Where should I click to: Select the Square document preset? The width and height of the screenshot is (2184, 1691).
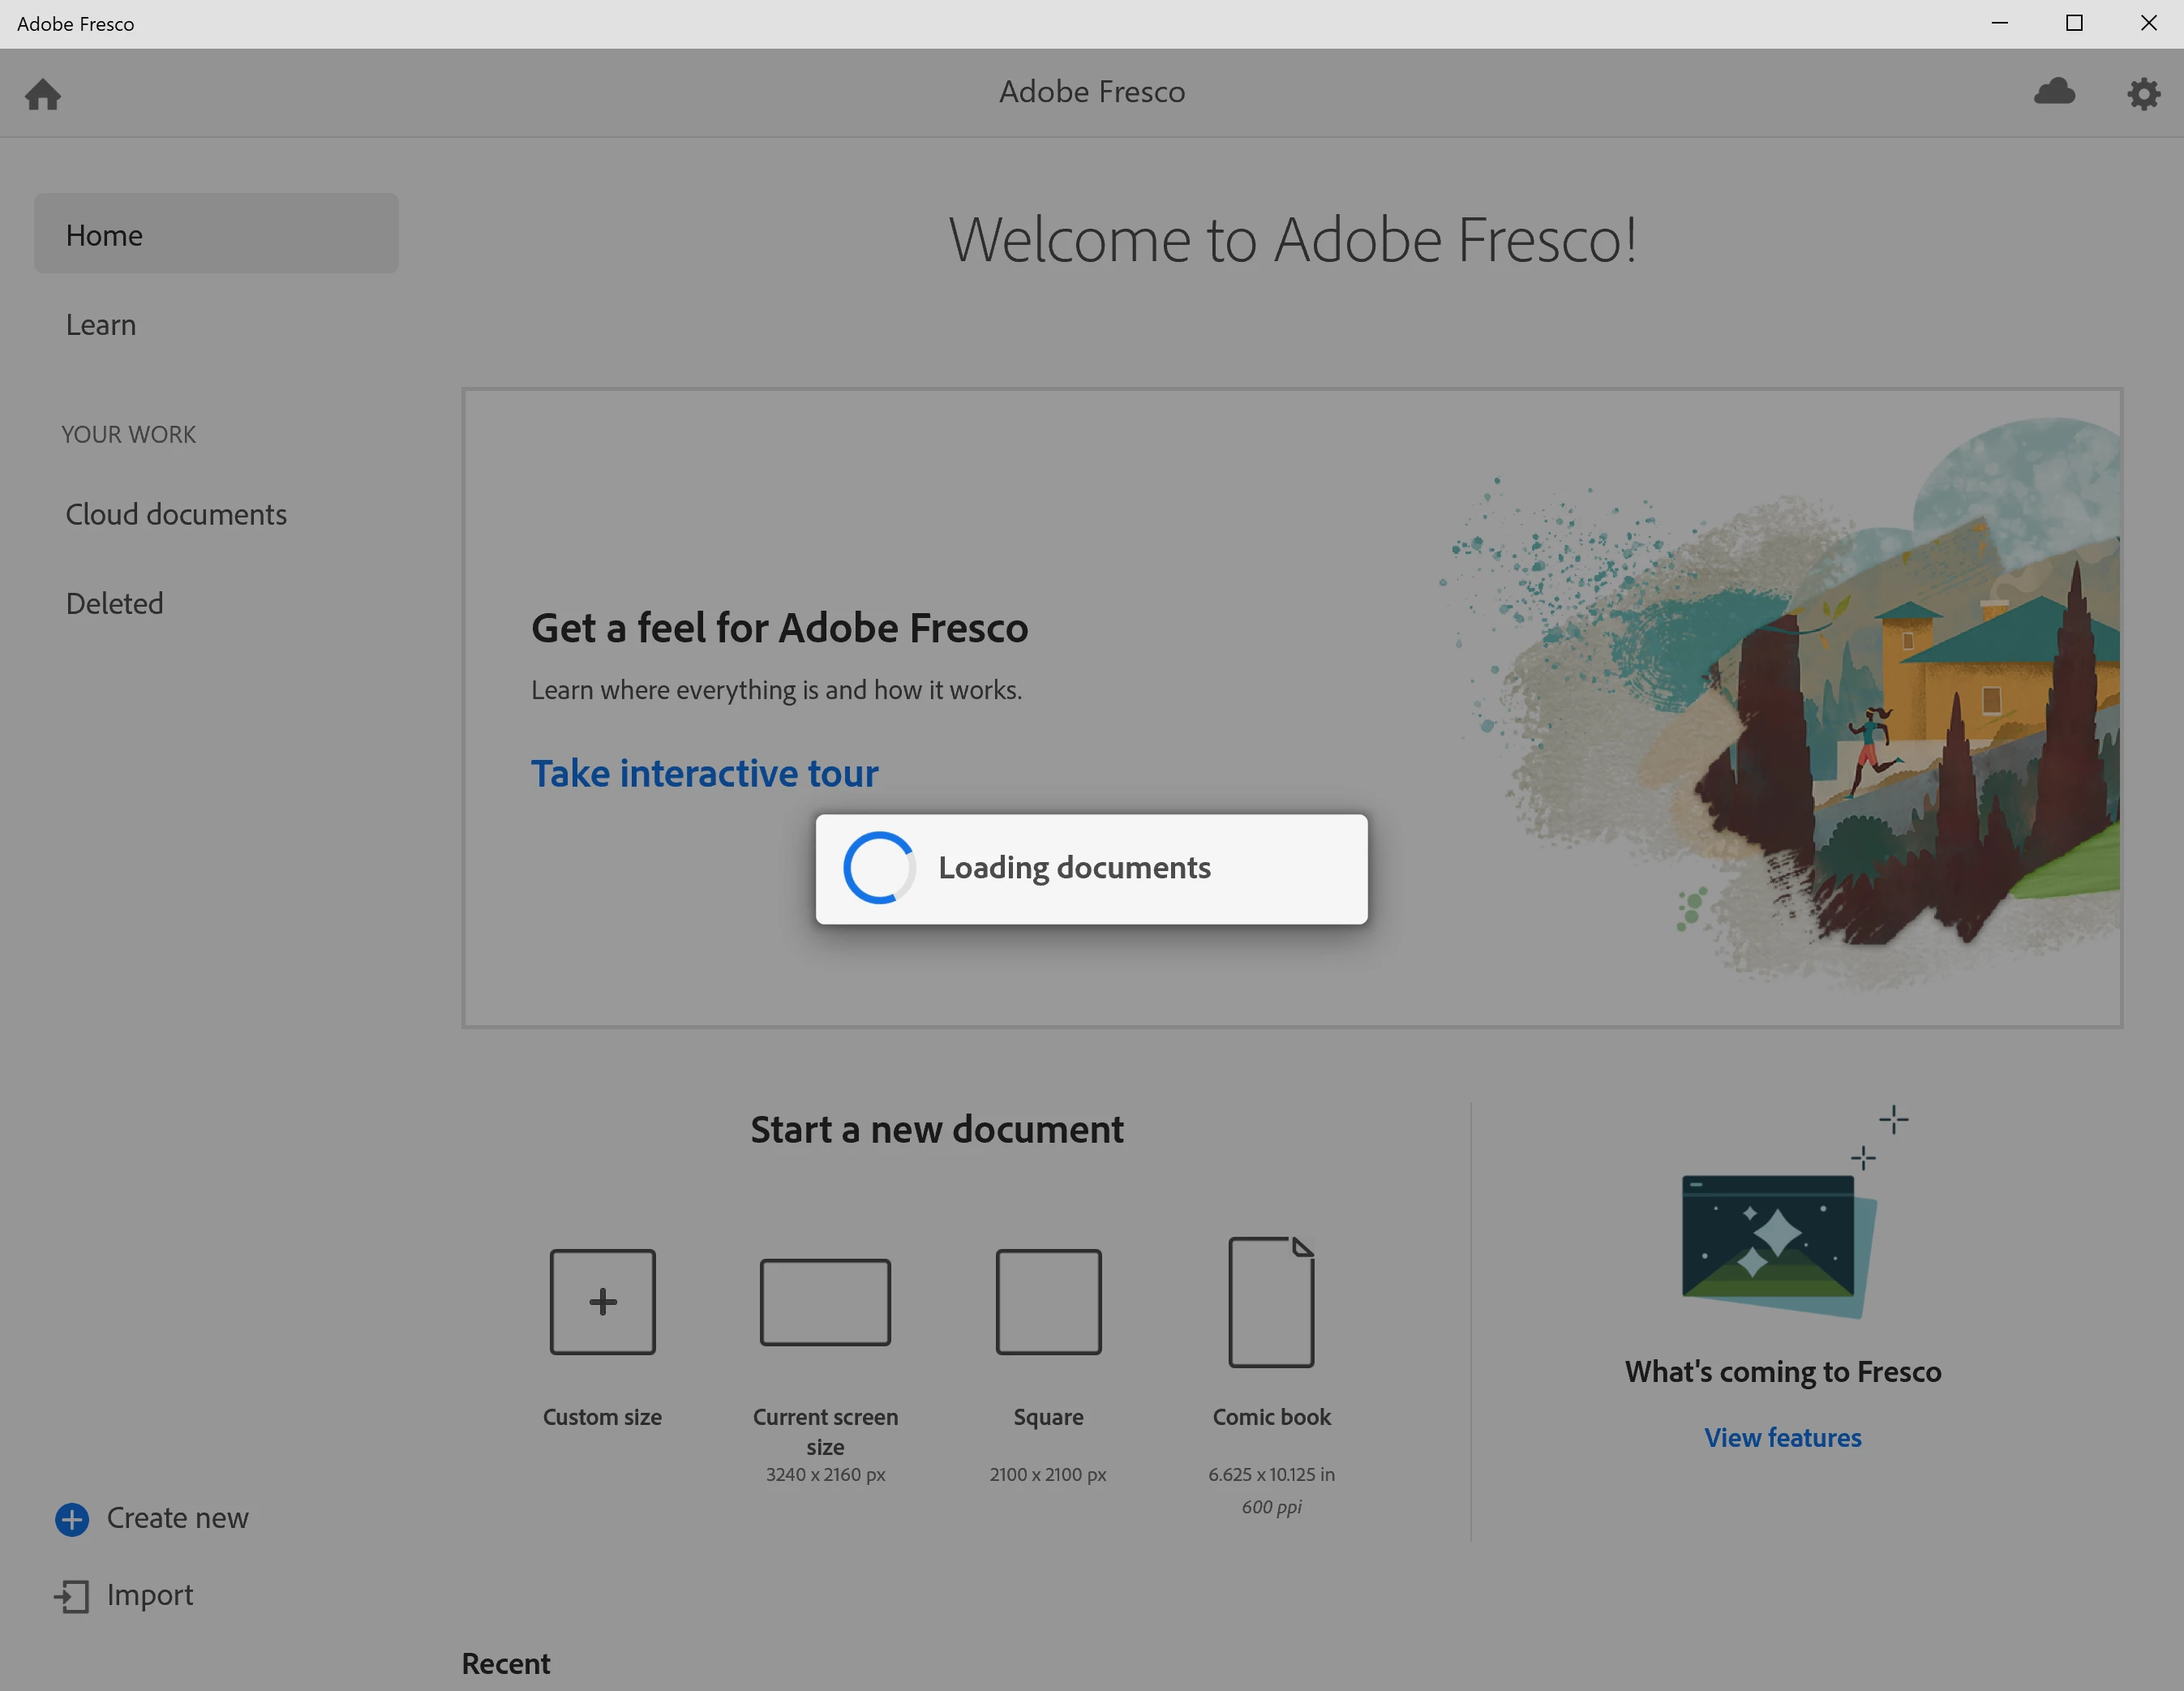1048,1301
